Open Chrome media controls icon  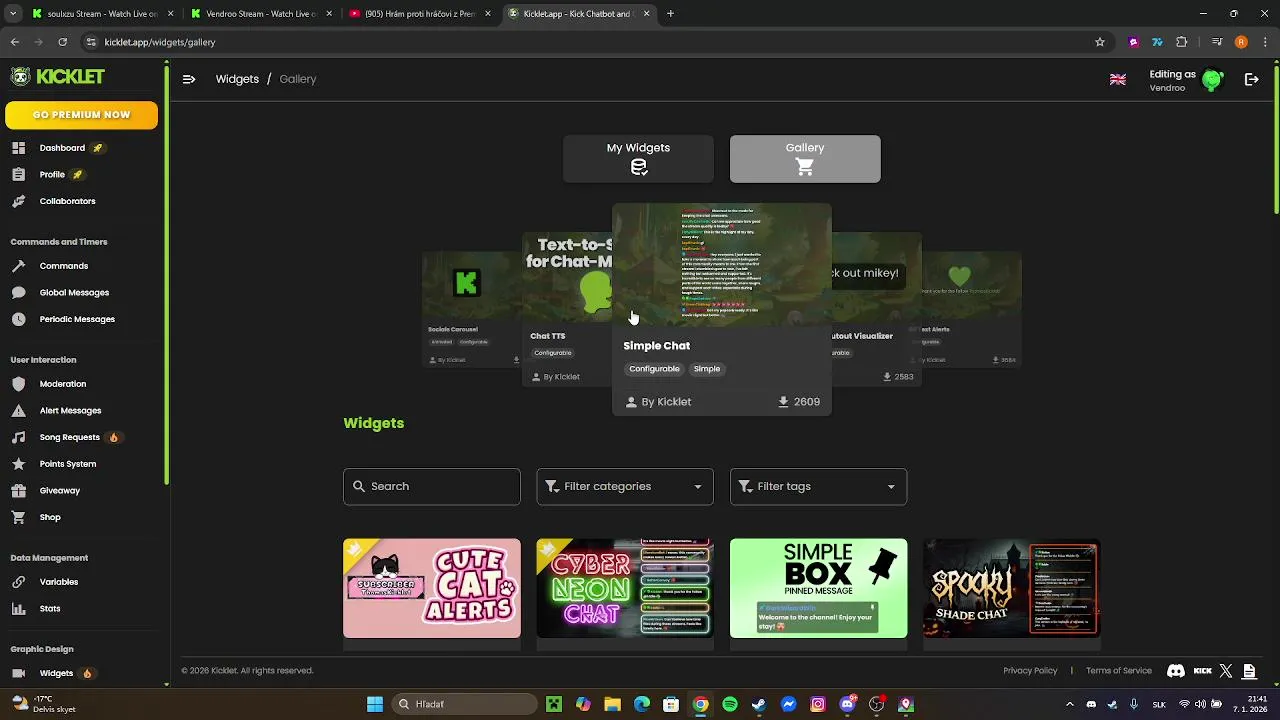[1217, 42]
